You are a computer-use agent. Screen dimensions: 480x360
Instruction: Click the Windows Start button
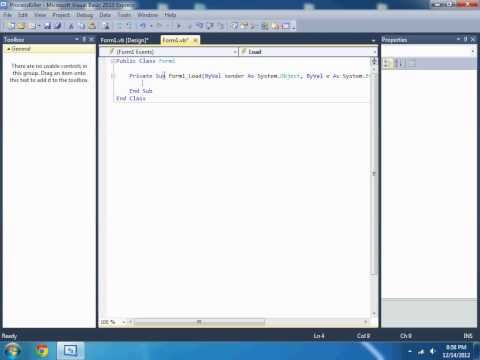coord(12,351)
